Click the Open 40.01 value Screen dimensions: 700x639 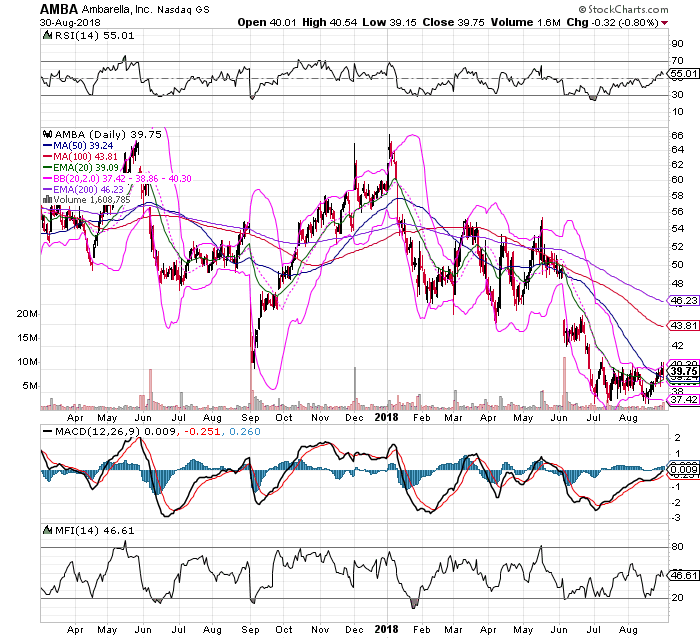267,22
